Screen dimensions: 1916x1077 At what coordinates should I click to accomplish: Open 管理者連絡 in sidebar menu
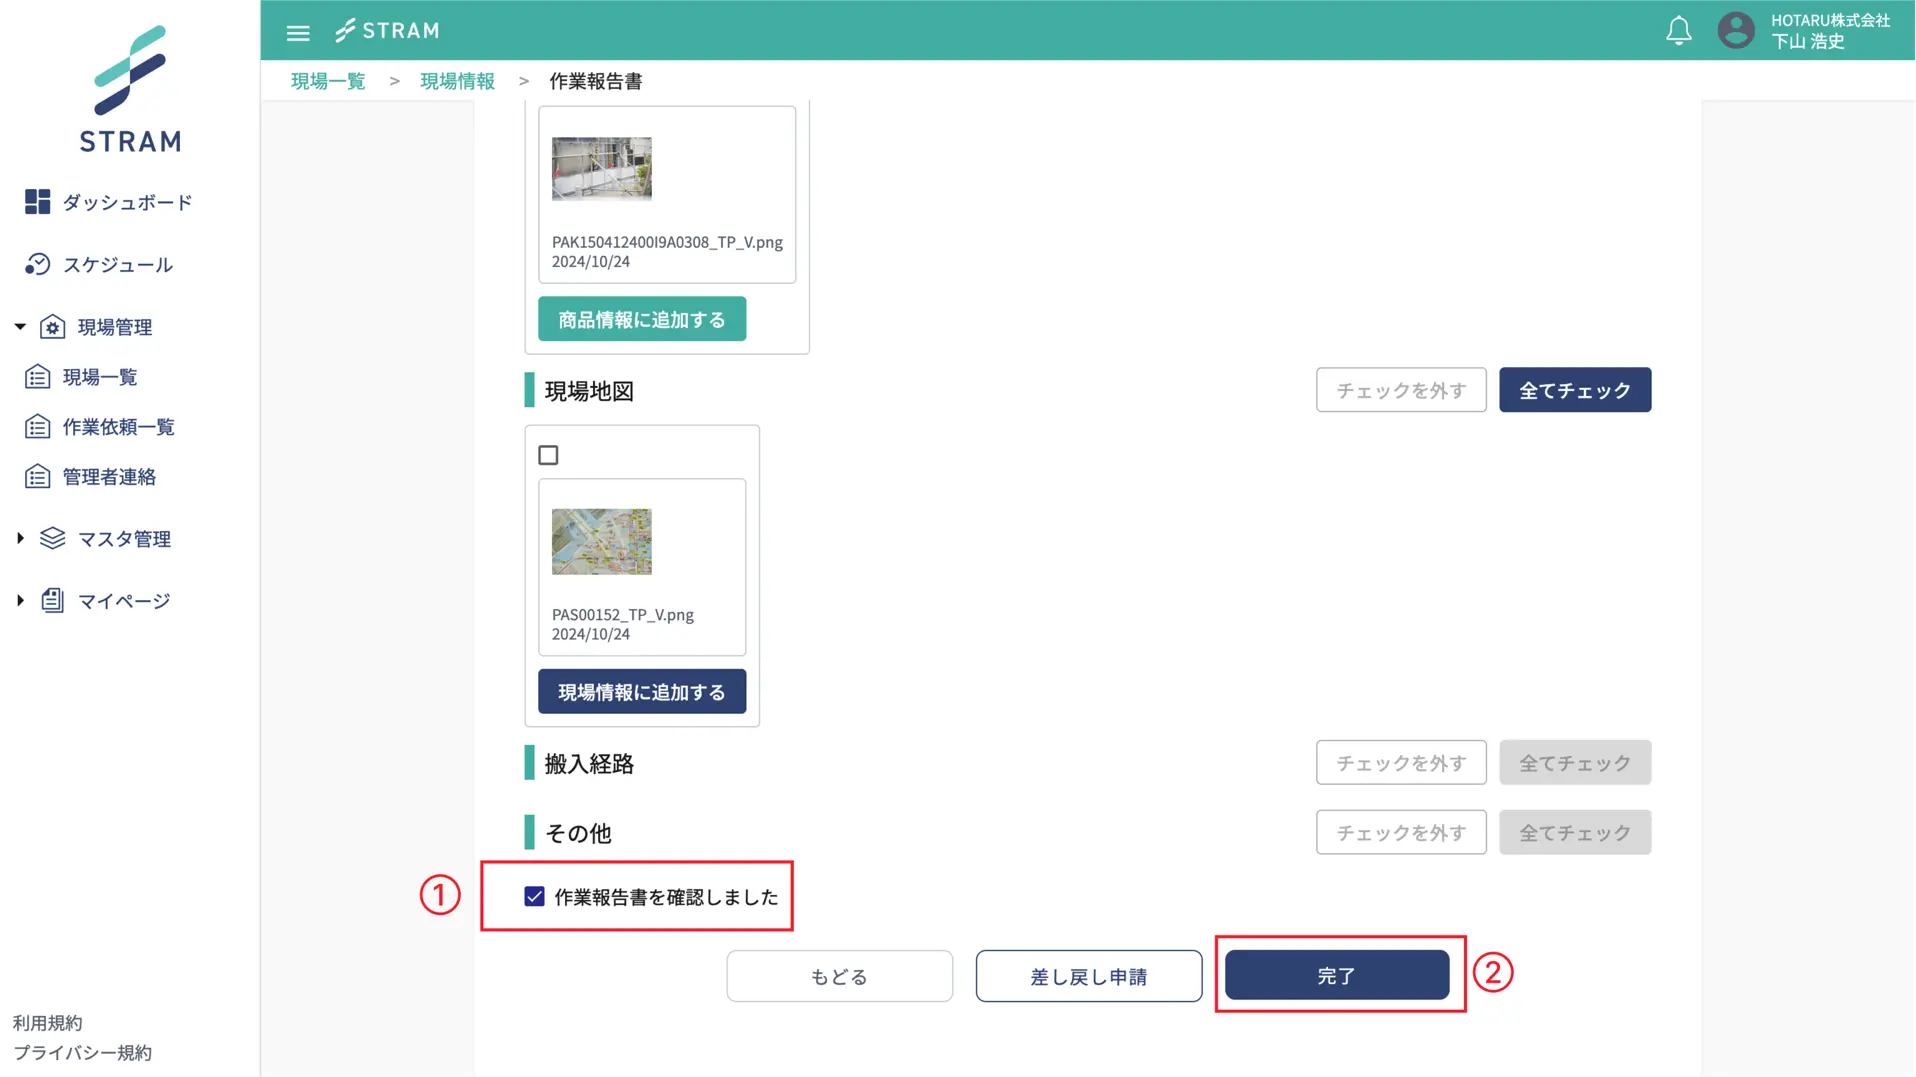click(109, 477)
